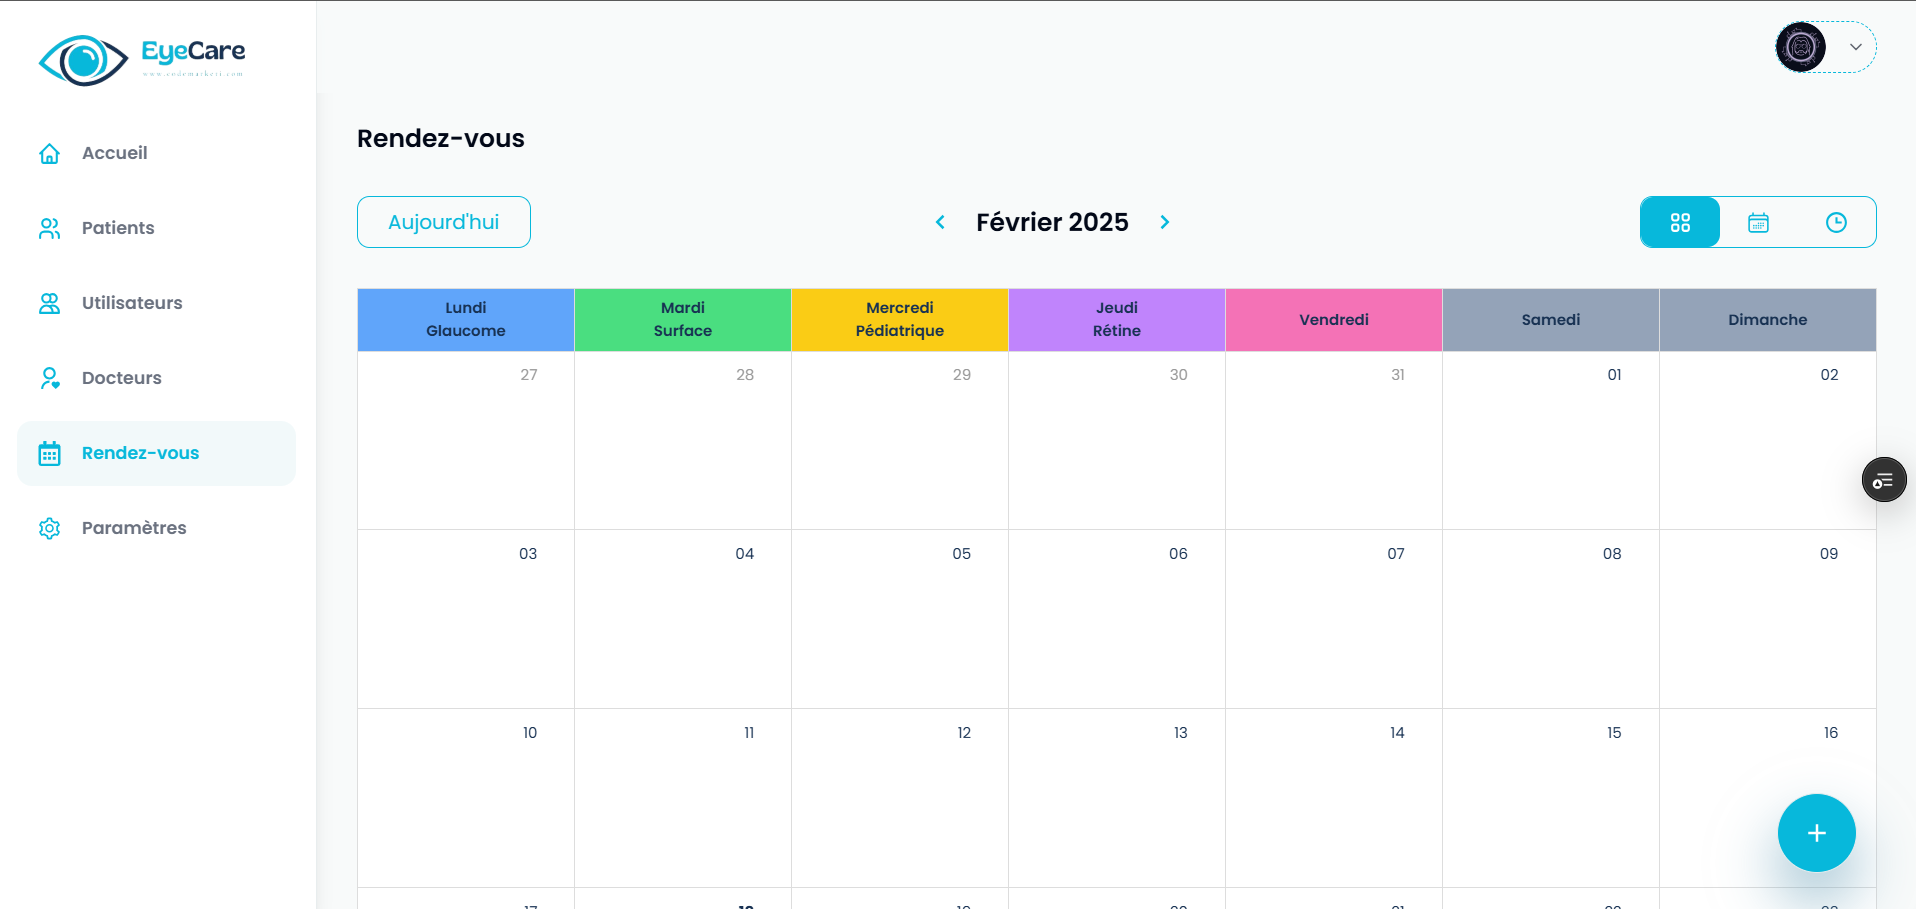Expand the user profile dropdown chevron
This screenshot has height=909, width=1916.
click(x=1855, y=47)
